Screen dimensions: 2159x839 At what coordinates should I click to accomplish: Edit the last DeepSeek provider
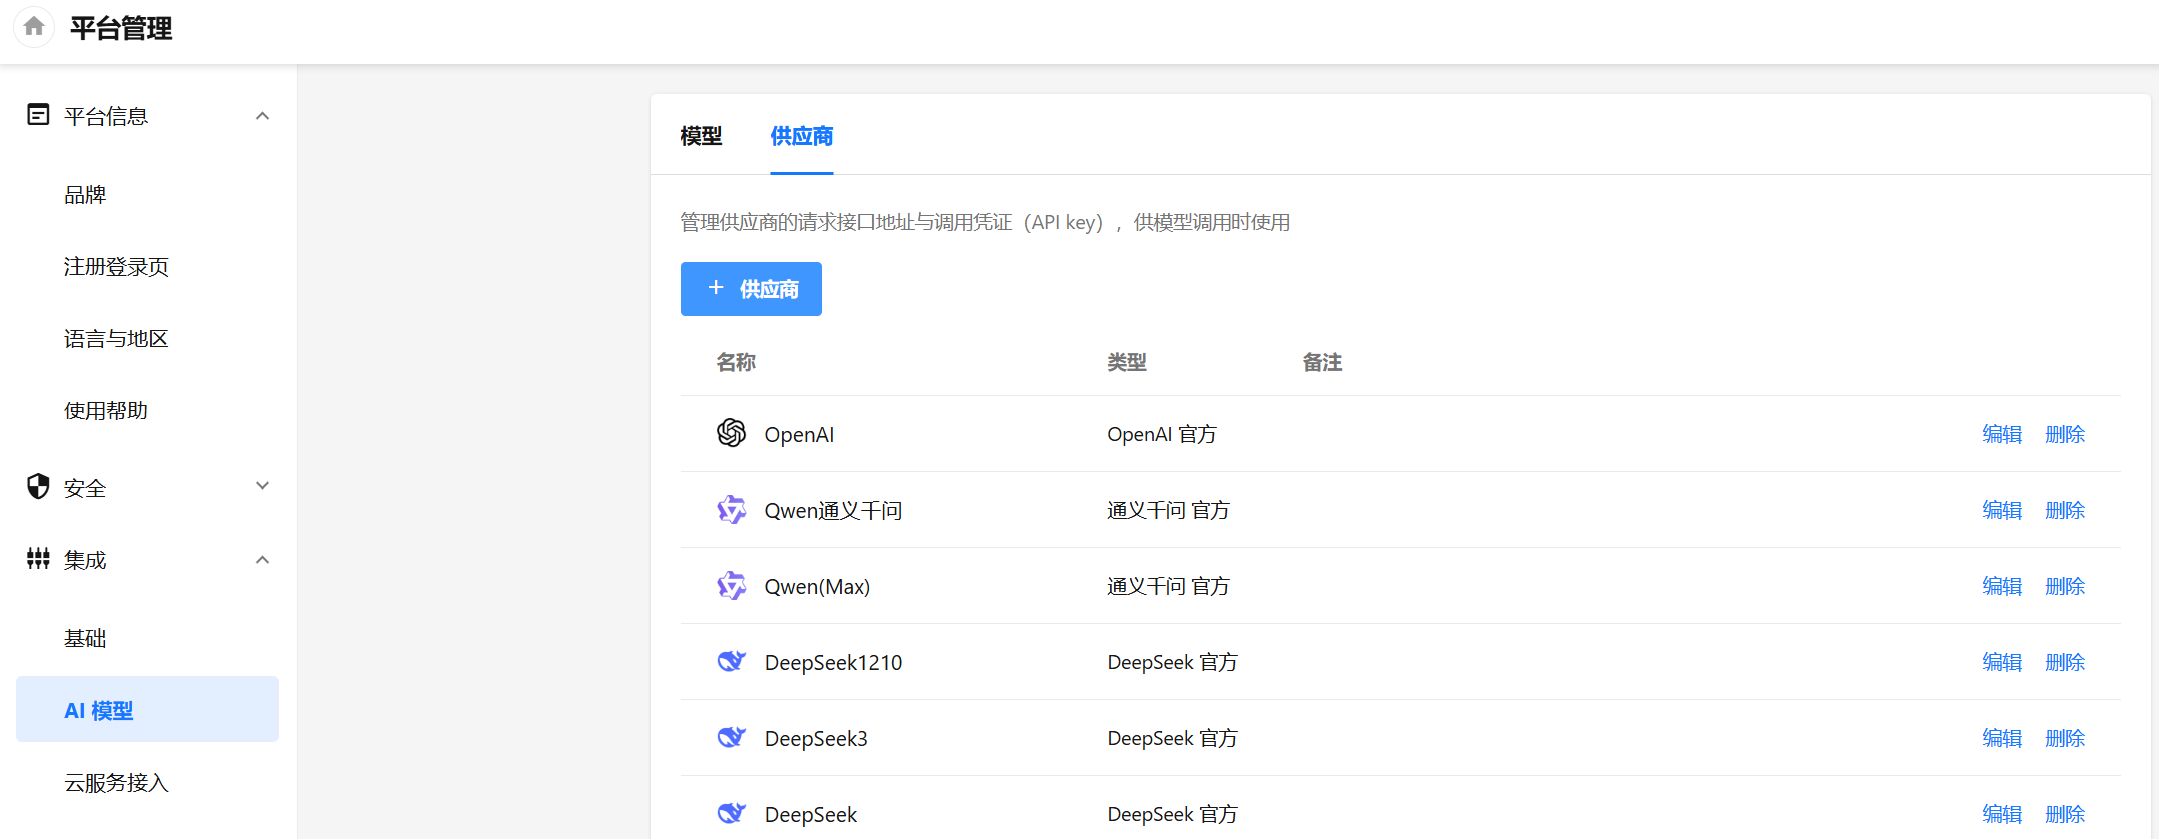click(2002, 814)
